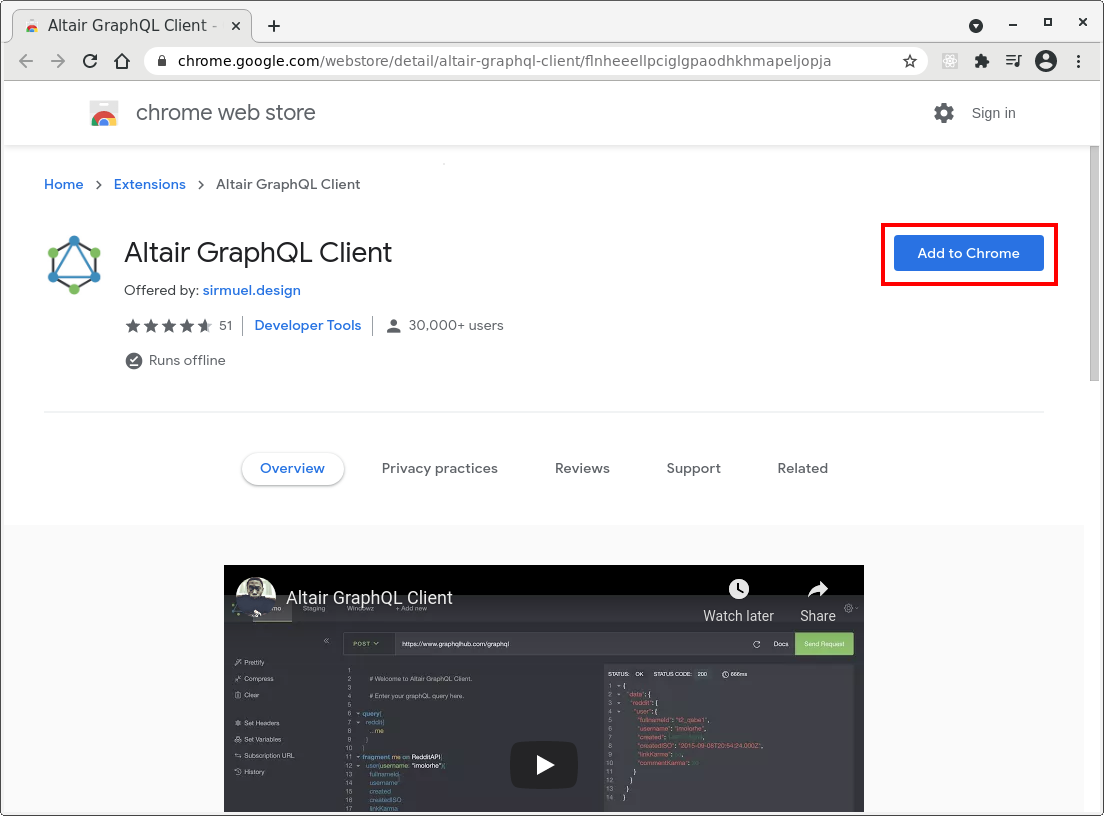Click the Altair GraphQL Client page heading
The width and height of the screenshot is (1104, 816).
click(x=258, y=252)
